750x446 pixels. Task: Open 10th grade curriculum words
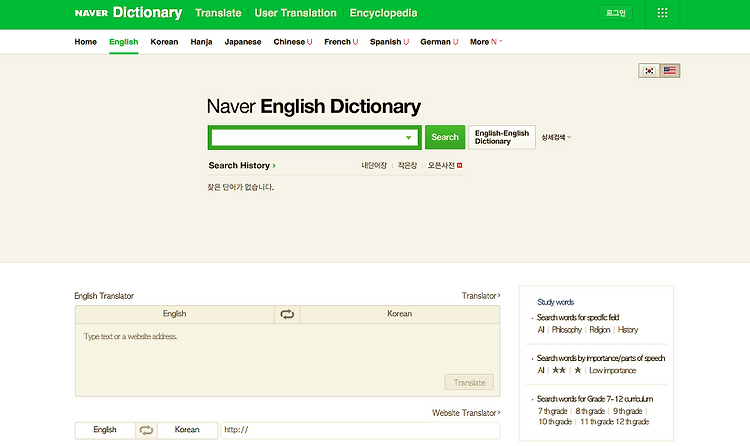click(555, 422)
